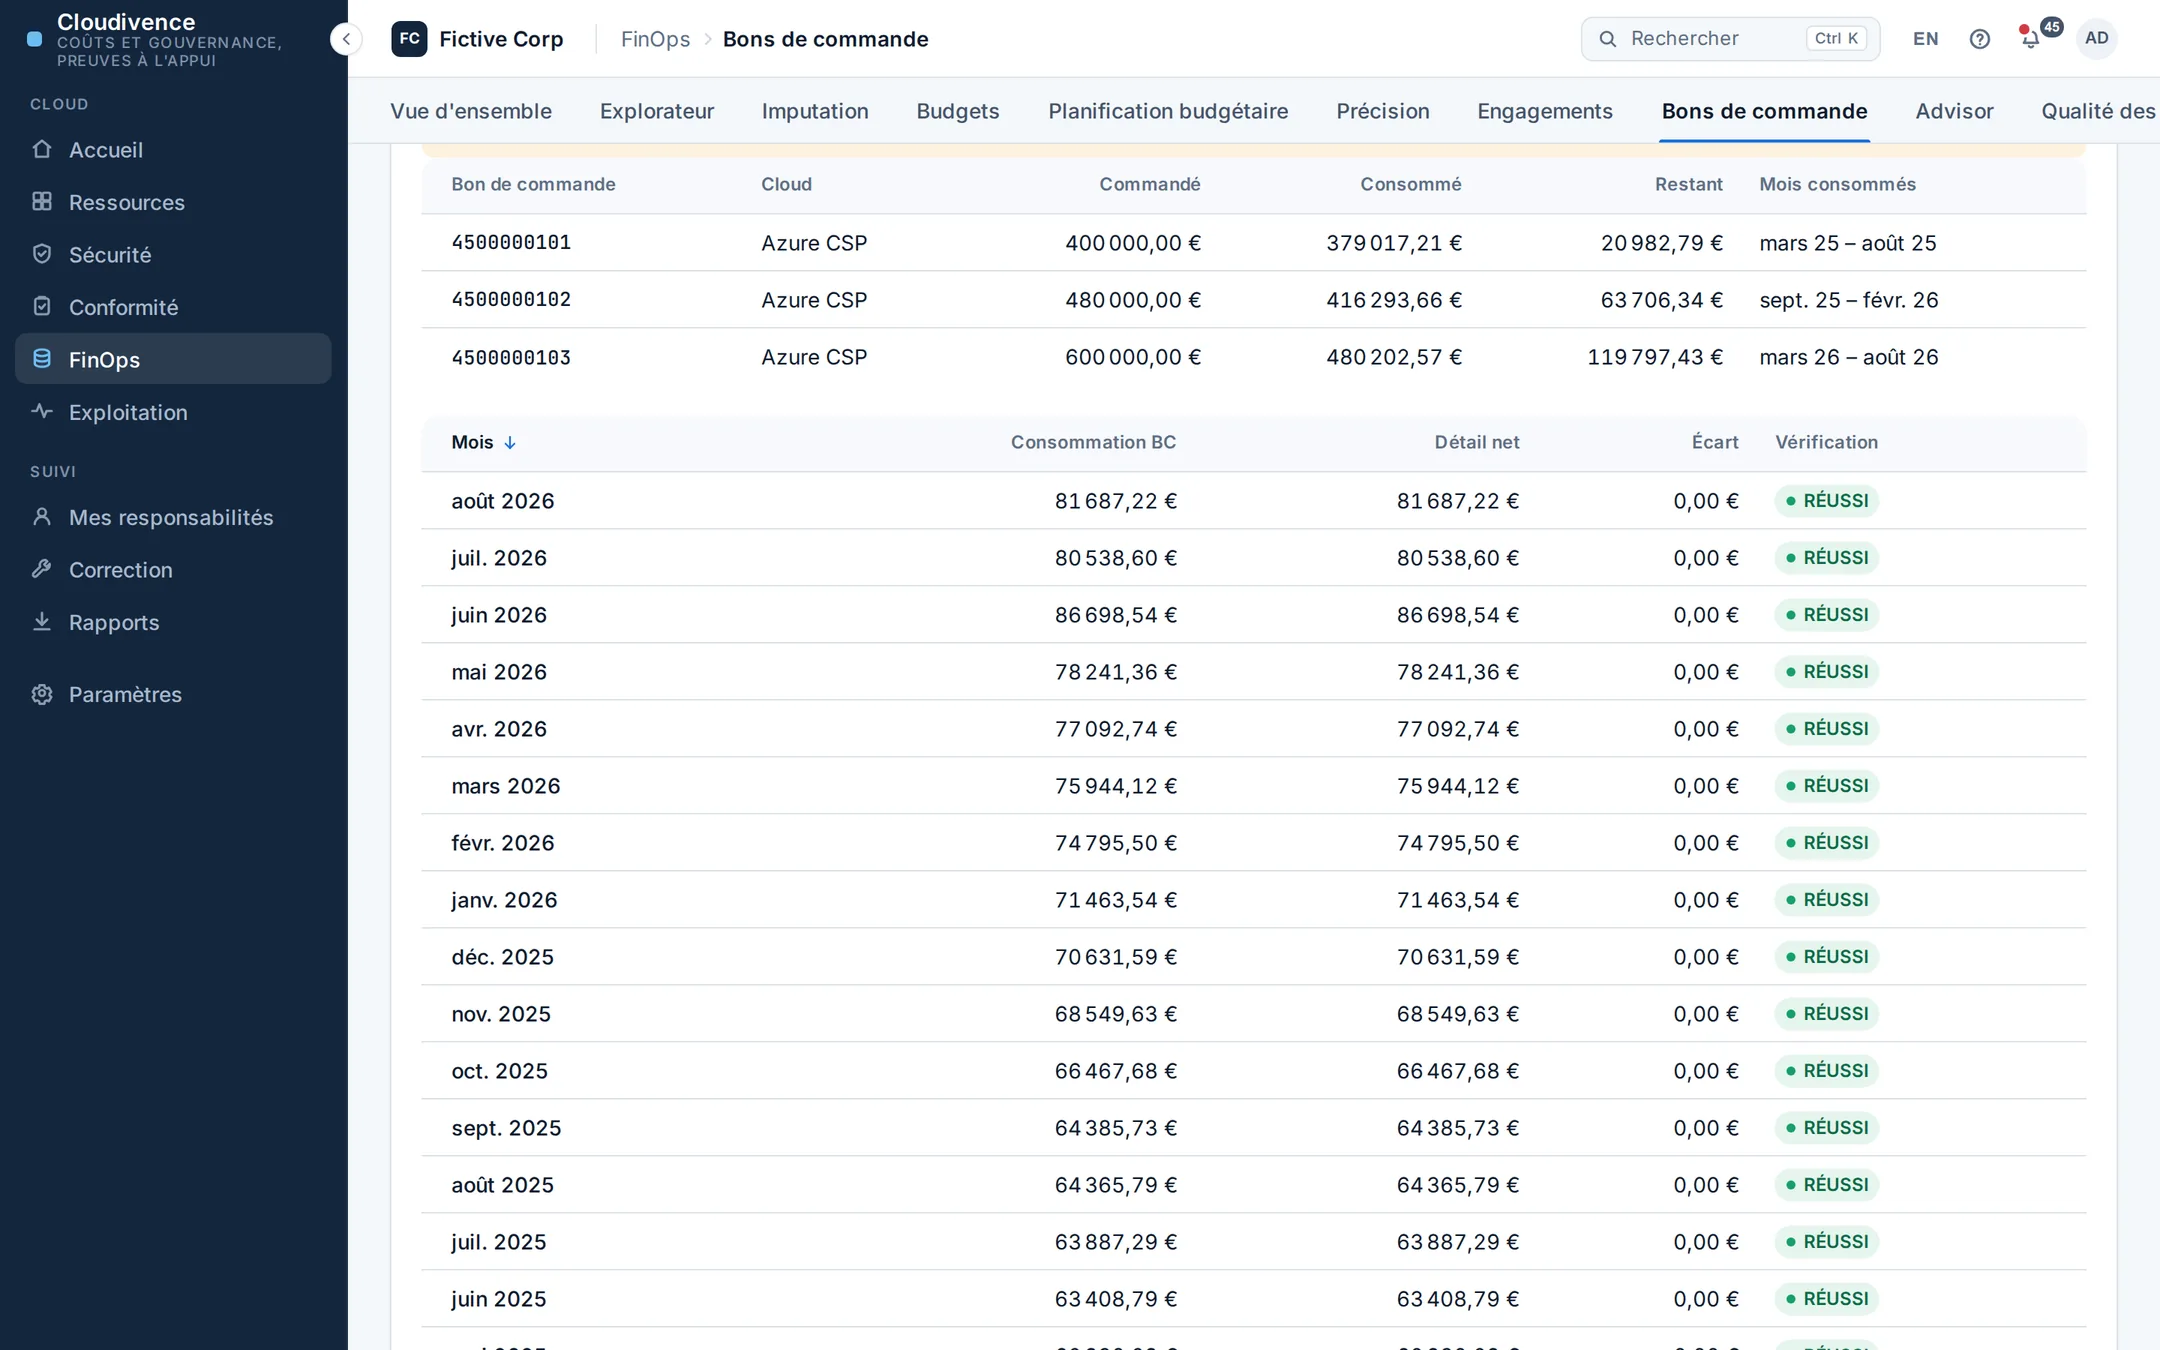Click the Cloudivence brand logo
Image resolution: width=2160 pixels, height=1350 pixels.
click(x=35, y=39)
